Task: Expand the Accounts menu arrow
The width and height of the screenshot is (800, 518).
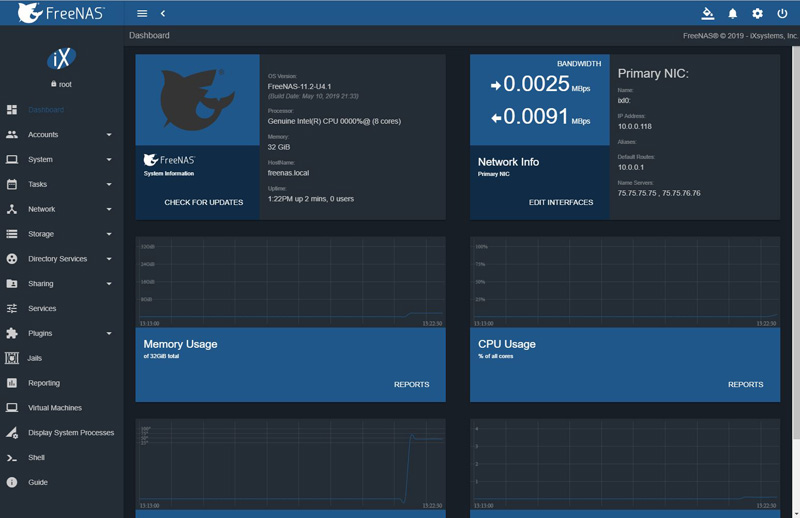Action: point(109,135)
